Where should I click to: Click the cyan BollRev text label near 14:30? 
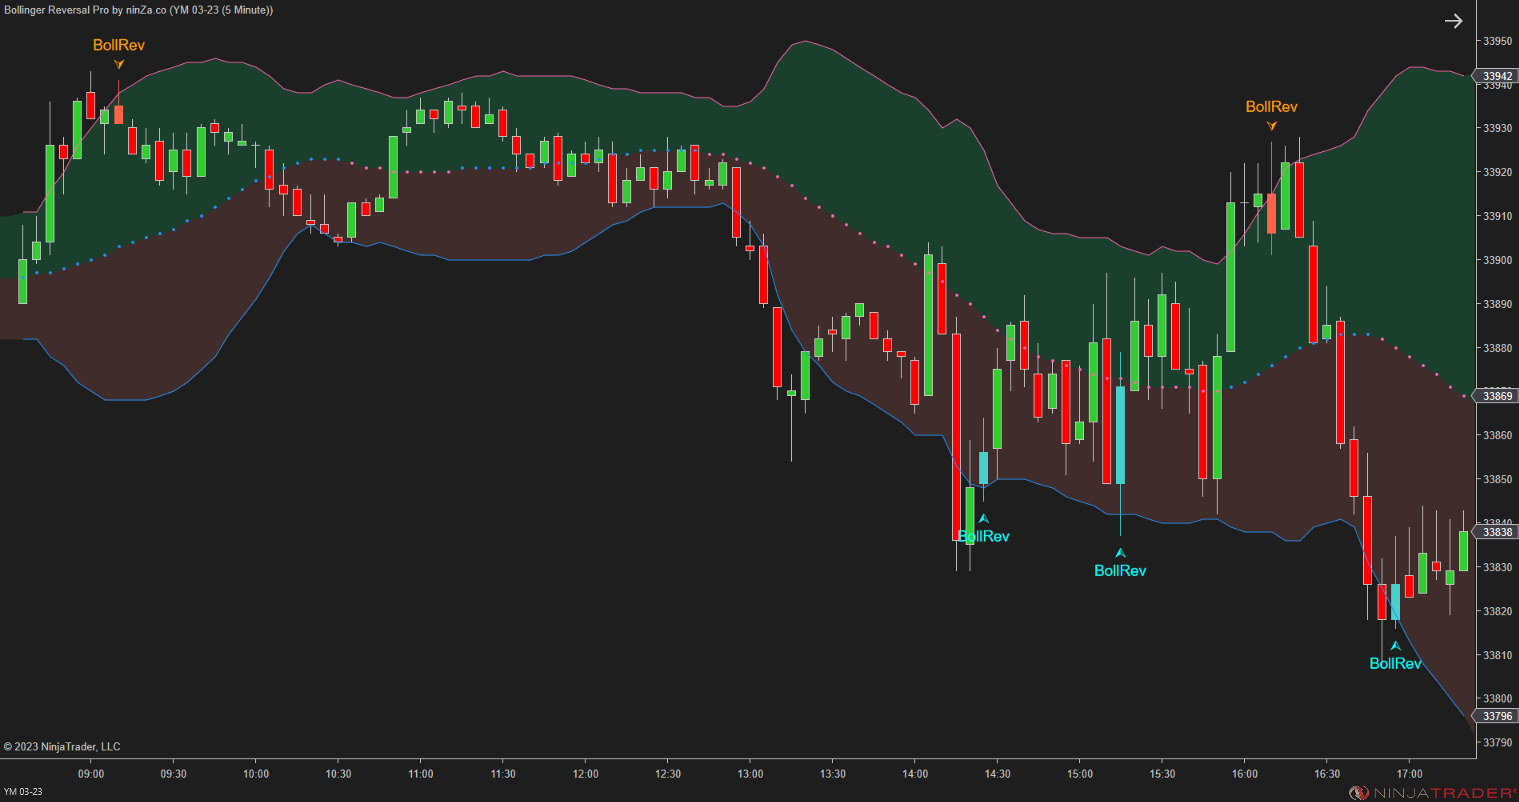[984, 536]
